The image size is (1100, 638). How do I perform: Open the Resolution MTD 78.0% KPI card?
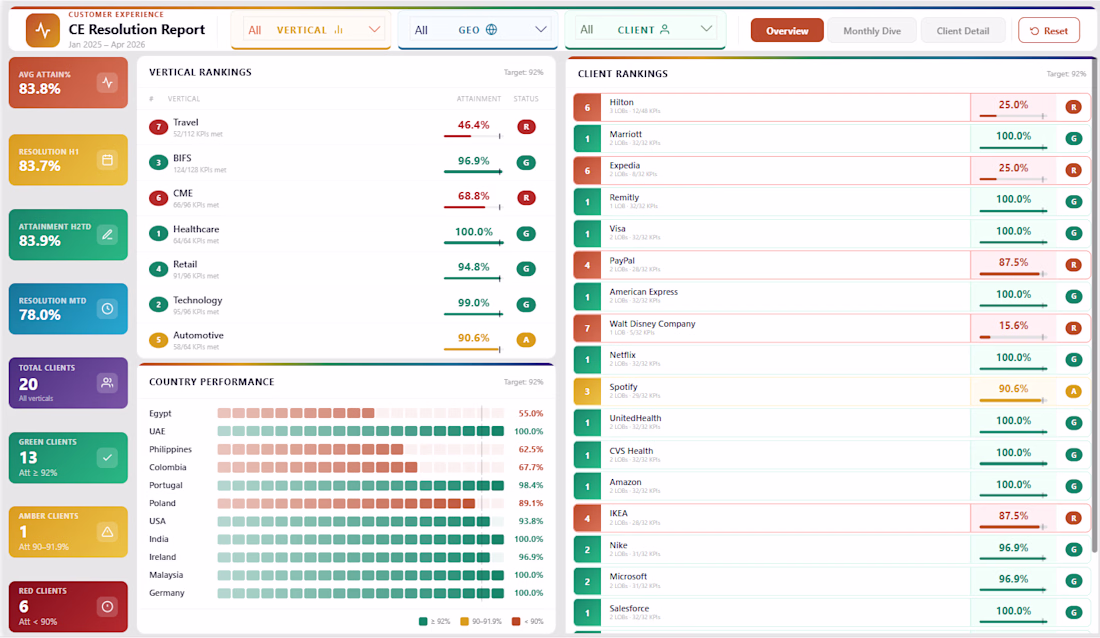coord(68,309)
